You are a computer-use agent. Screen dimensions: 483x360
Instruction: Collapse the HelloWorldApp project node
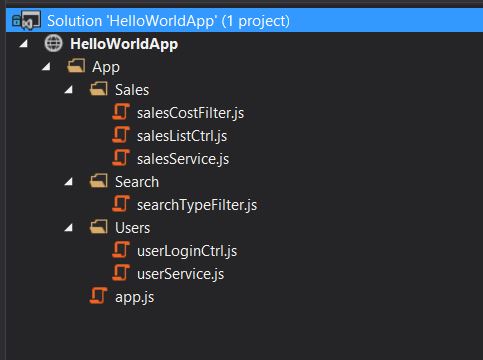pos(24,44)
